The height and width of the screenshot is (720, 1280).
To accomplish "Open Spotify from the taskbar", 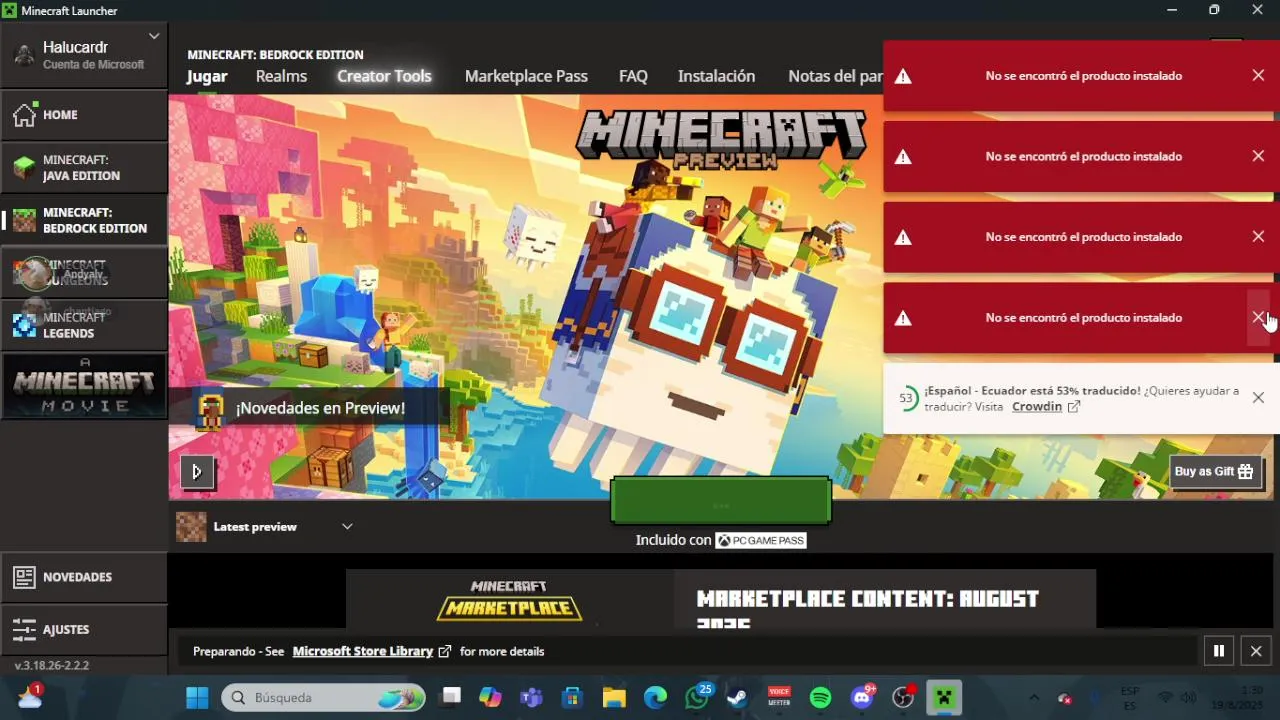I will point(820,697).
